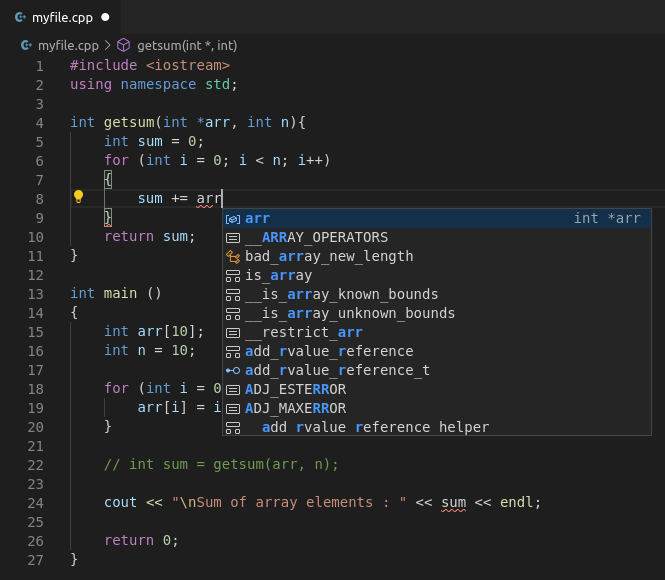Click the method cube icon in the breadcrumb

coord(124,45)
